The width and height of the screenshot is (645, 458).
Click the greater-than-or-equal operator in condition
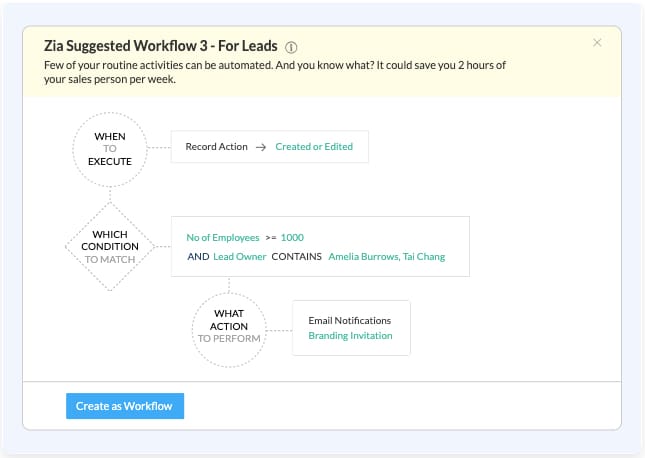pyautogui.click(x=270, y=238)
